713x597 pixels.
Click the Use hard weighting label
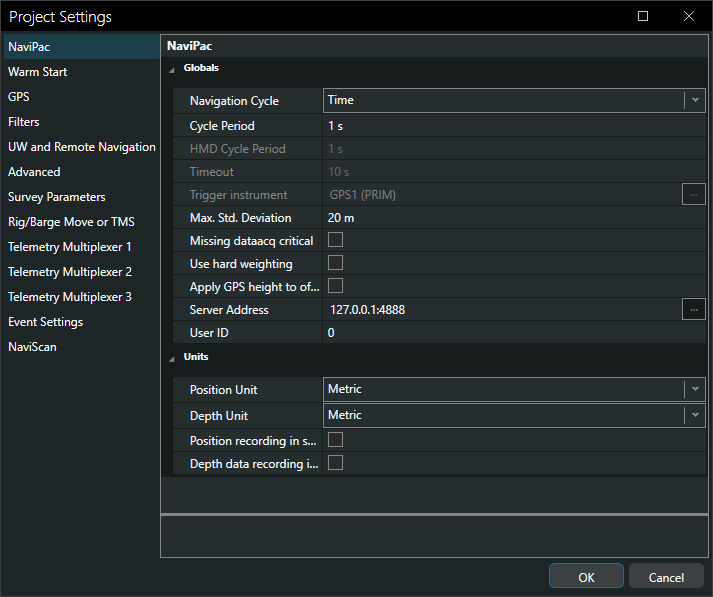(241, 264)
